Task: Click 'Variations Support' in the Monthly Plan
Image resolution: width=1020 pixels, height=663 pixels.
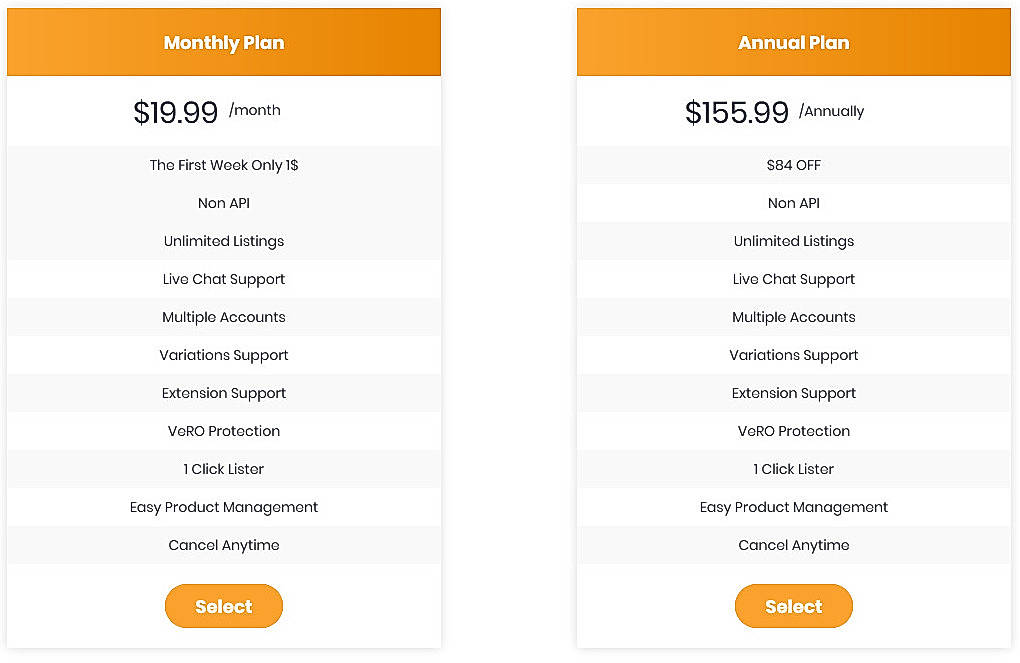Action: click(x=224, y=355)
